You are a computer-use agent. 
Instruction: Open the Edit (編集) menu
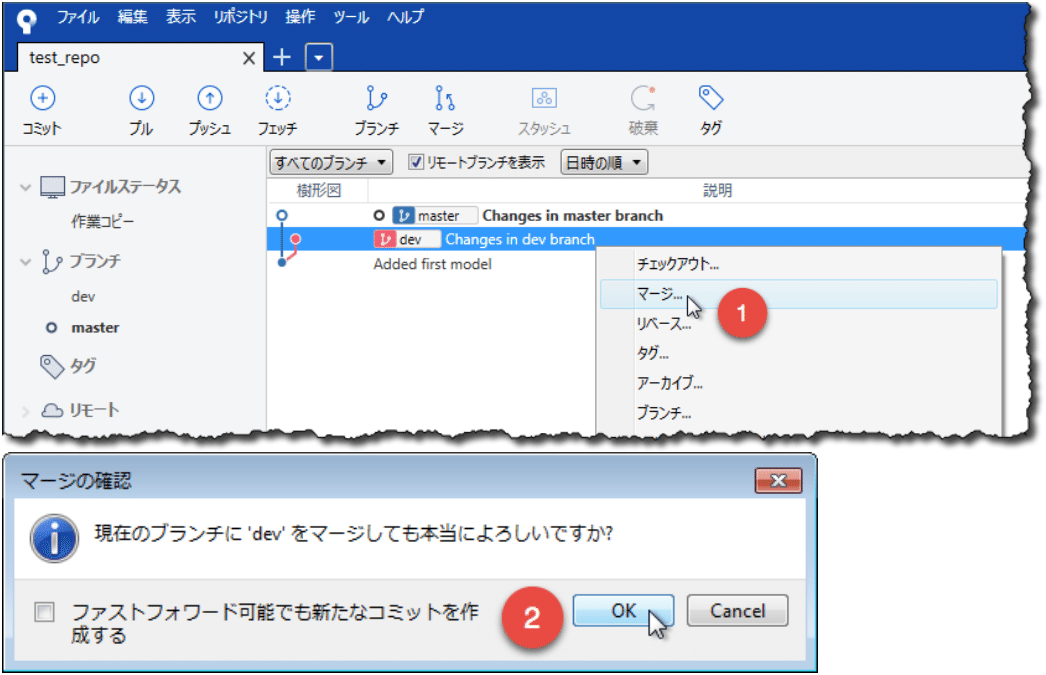132,17
